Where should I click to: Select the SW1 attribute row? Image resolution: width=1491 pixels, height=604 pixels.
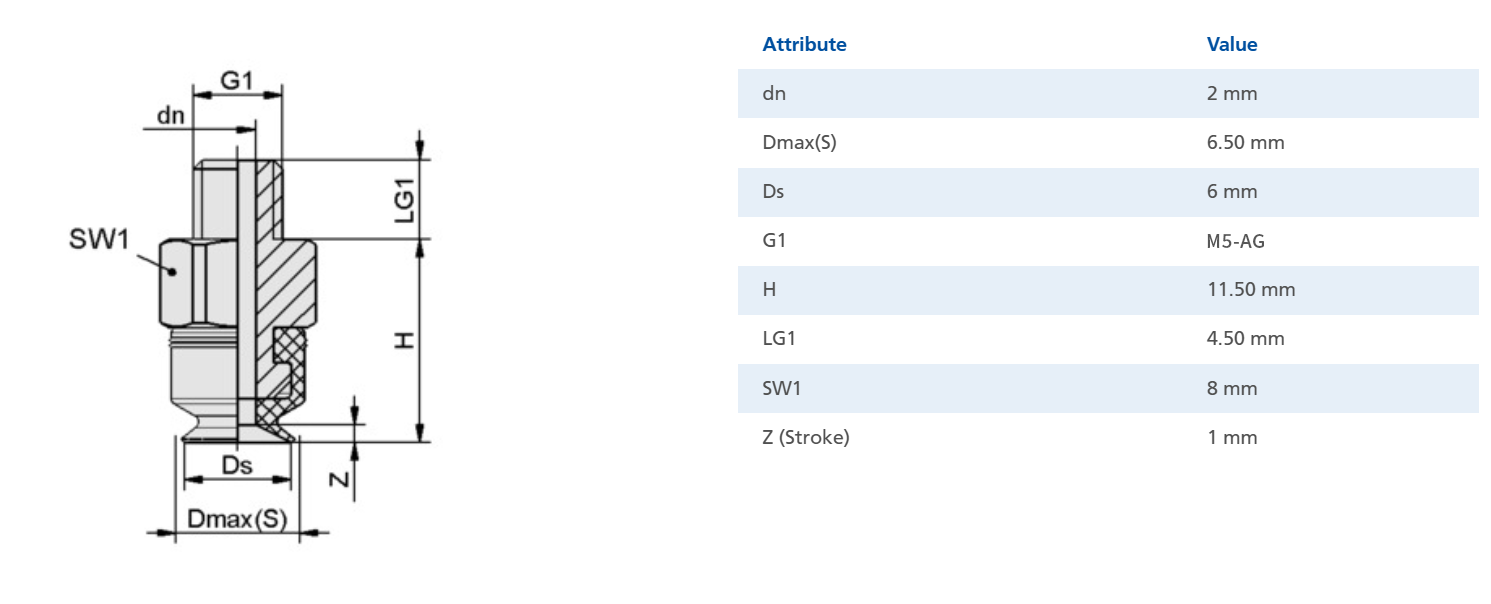1108,388
